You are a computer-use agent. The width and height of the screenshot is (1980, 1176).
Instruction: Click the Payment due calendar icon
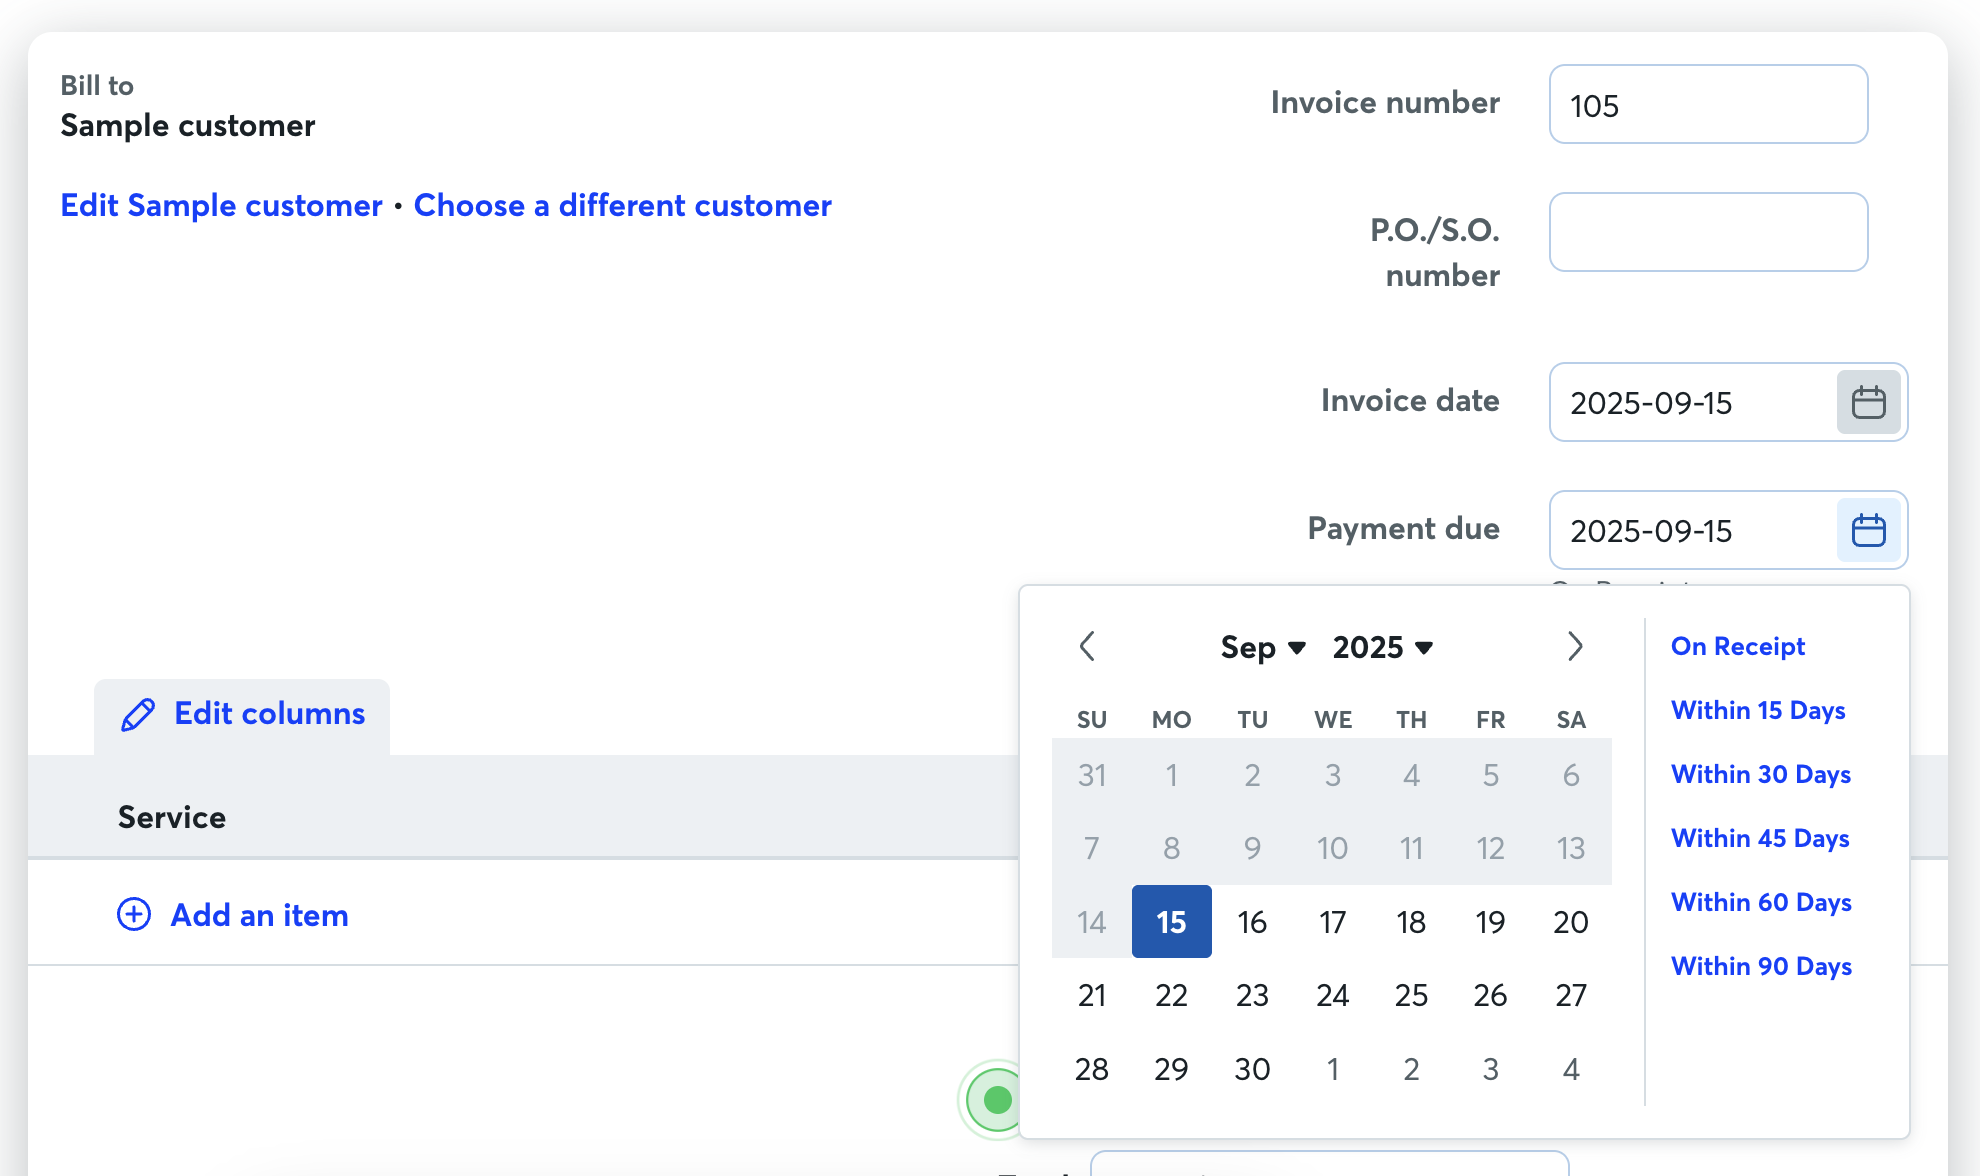coord(1868,530)
